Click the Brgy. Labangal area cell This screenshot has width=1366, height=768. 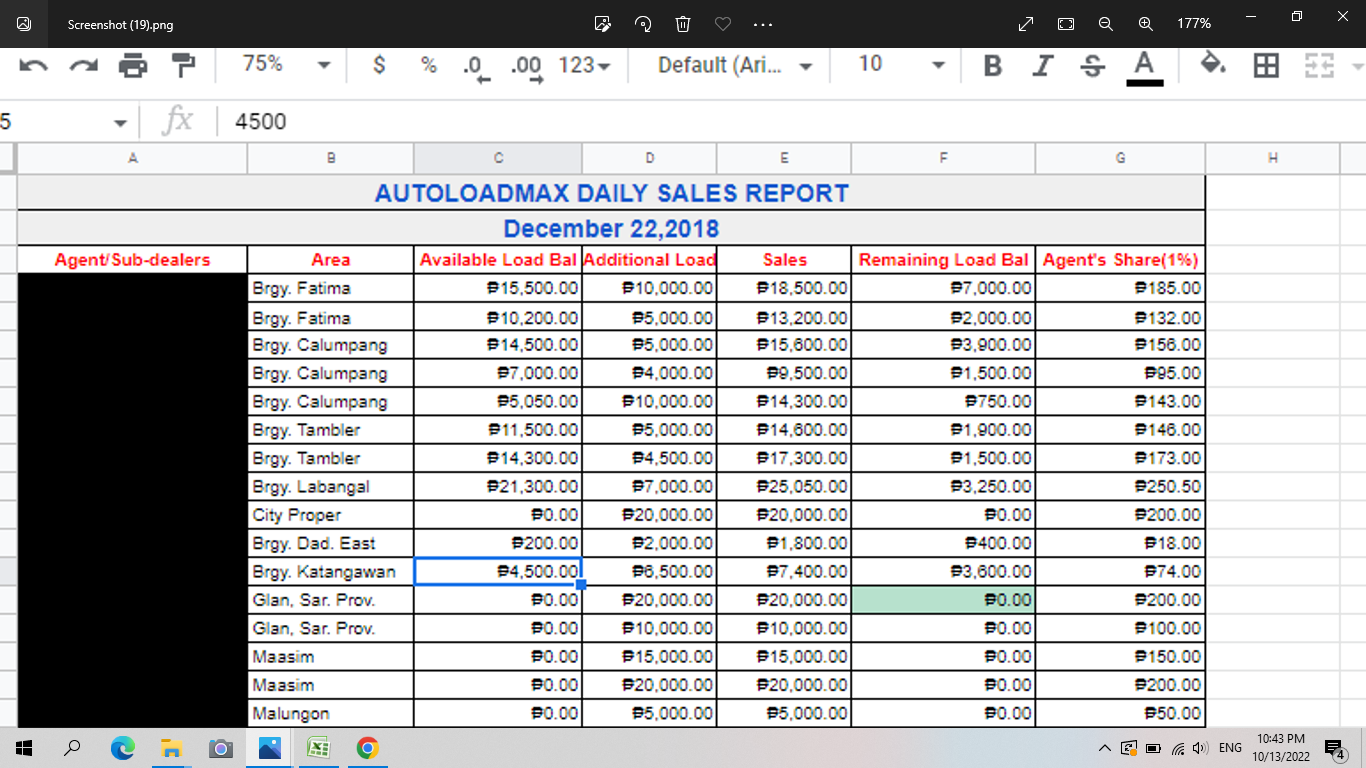[331, 487]
